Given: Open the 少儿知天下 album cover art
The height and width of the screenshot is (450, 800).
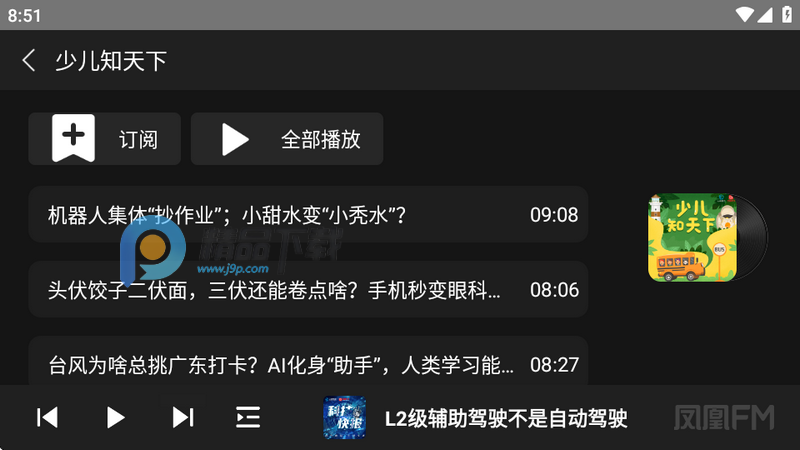Looking at the screenshot, I should [707, 237].
